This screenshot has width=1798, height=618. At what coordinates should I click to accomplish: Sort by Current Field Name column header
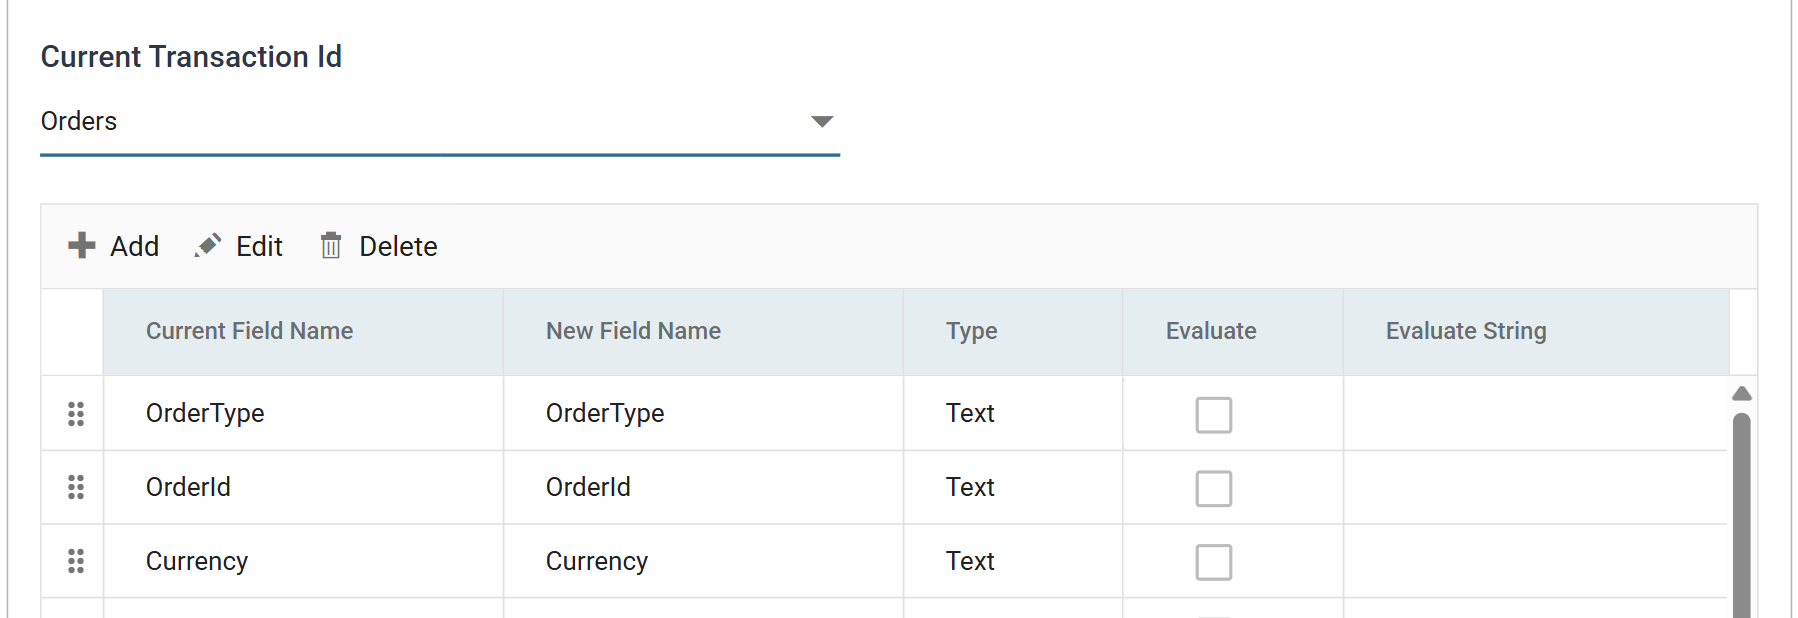(x=303, y=331)
